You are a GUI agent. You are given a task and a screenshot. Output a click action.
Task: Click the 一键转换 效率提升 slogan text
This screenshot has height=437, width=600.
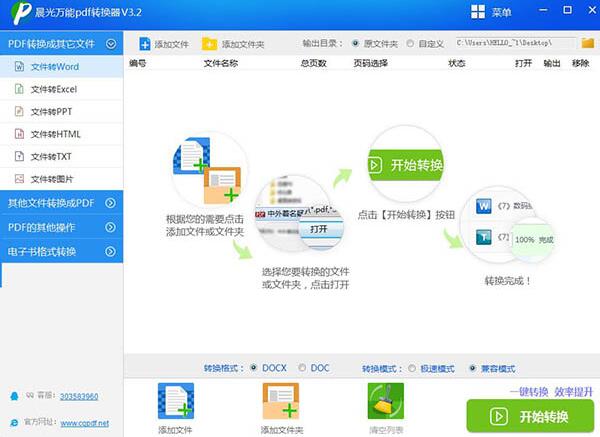pyautogui.click(x=551, y=392)
